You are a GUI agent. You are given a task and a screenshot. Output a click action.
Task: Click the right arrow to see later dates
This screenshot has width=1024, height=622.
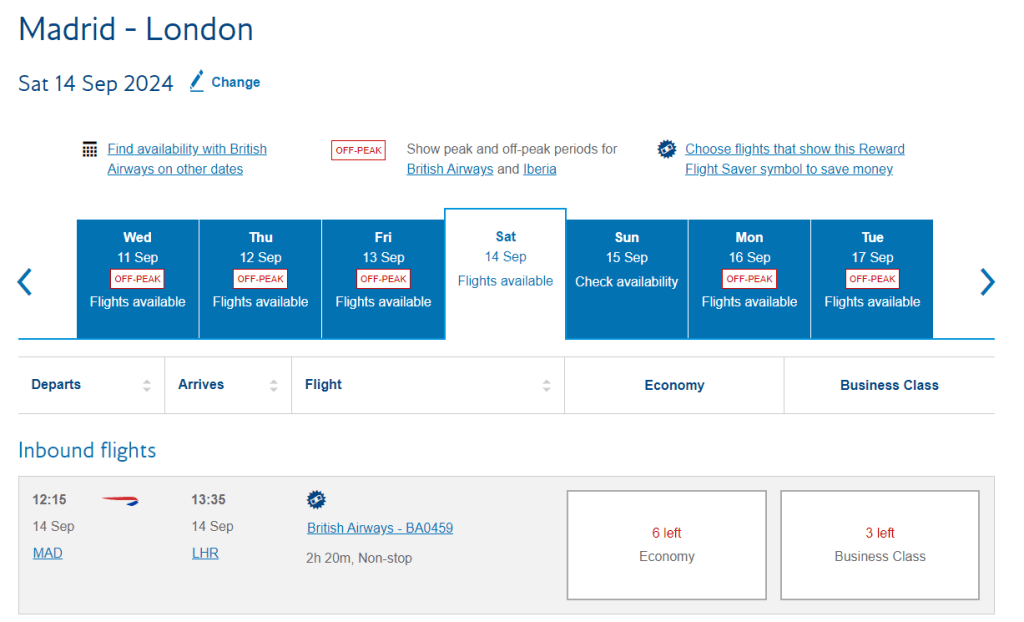pos(988,282)
